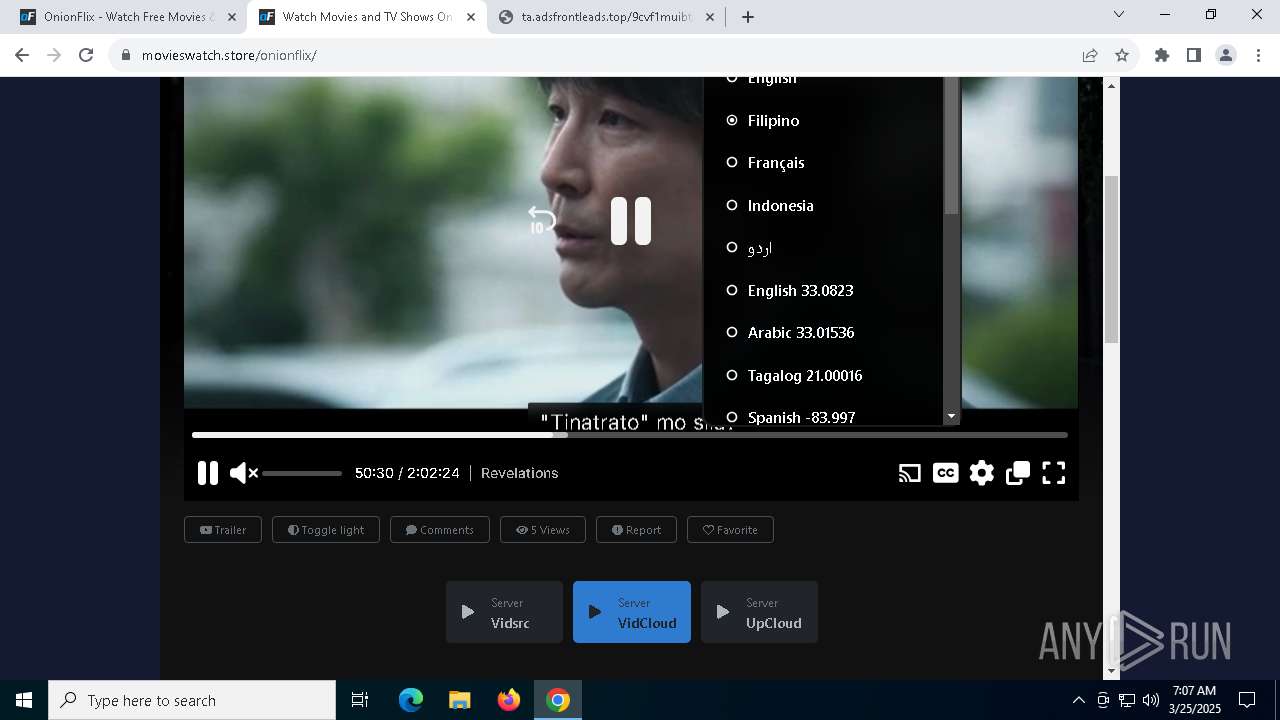Image resolution: width=1280 pixels, height=720 pixels.
Task: Select VidCloud server
Action: (632, 612)
